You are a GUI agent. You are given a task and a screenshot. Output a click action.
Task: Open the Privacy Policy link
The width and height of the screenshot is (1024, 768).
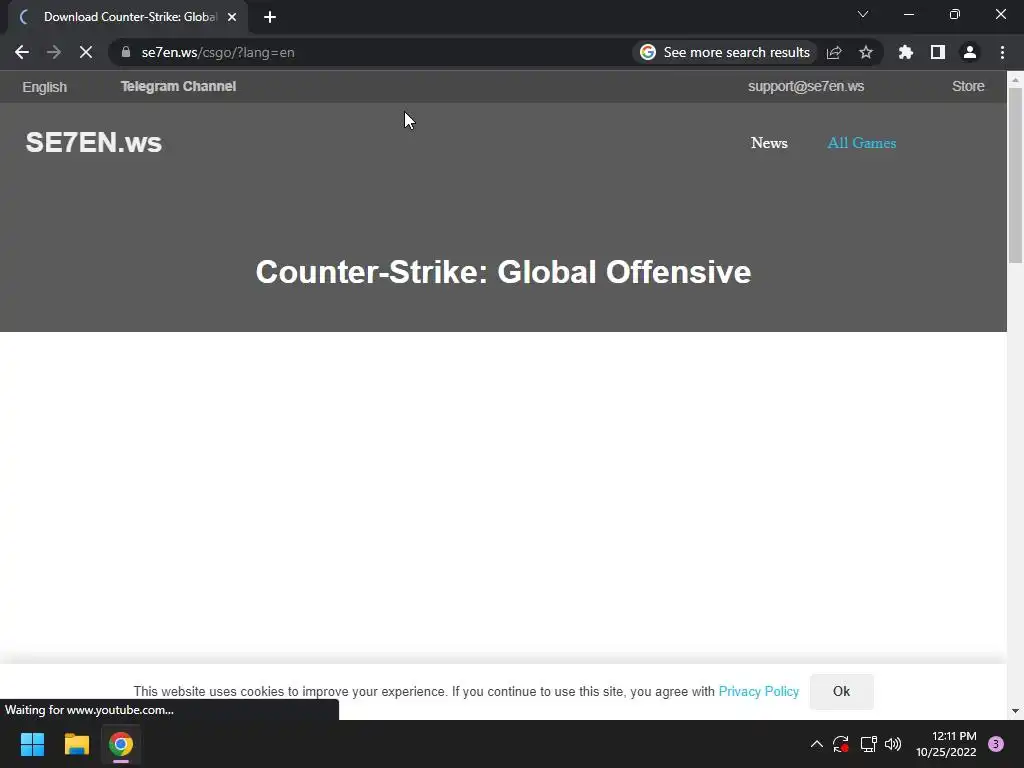click(759, 691)
